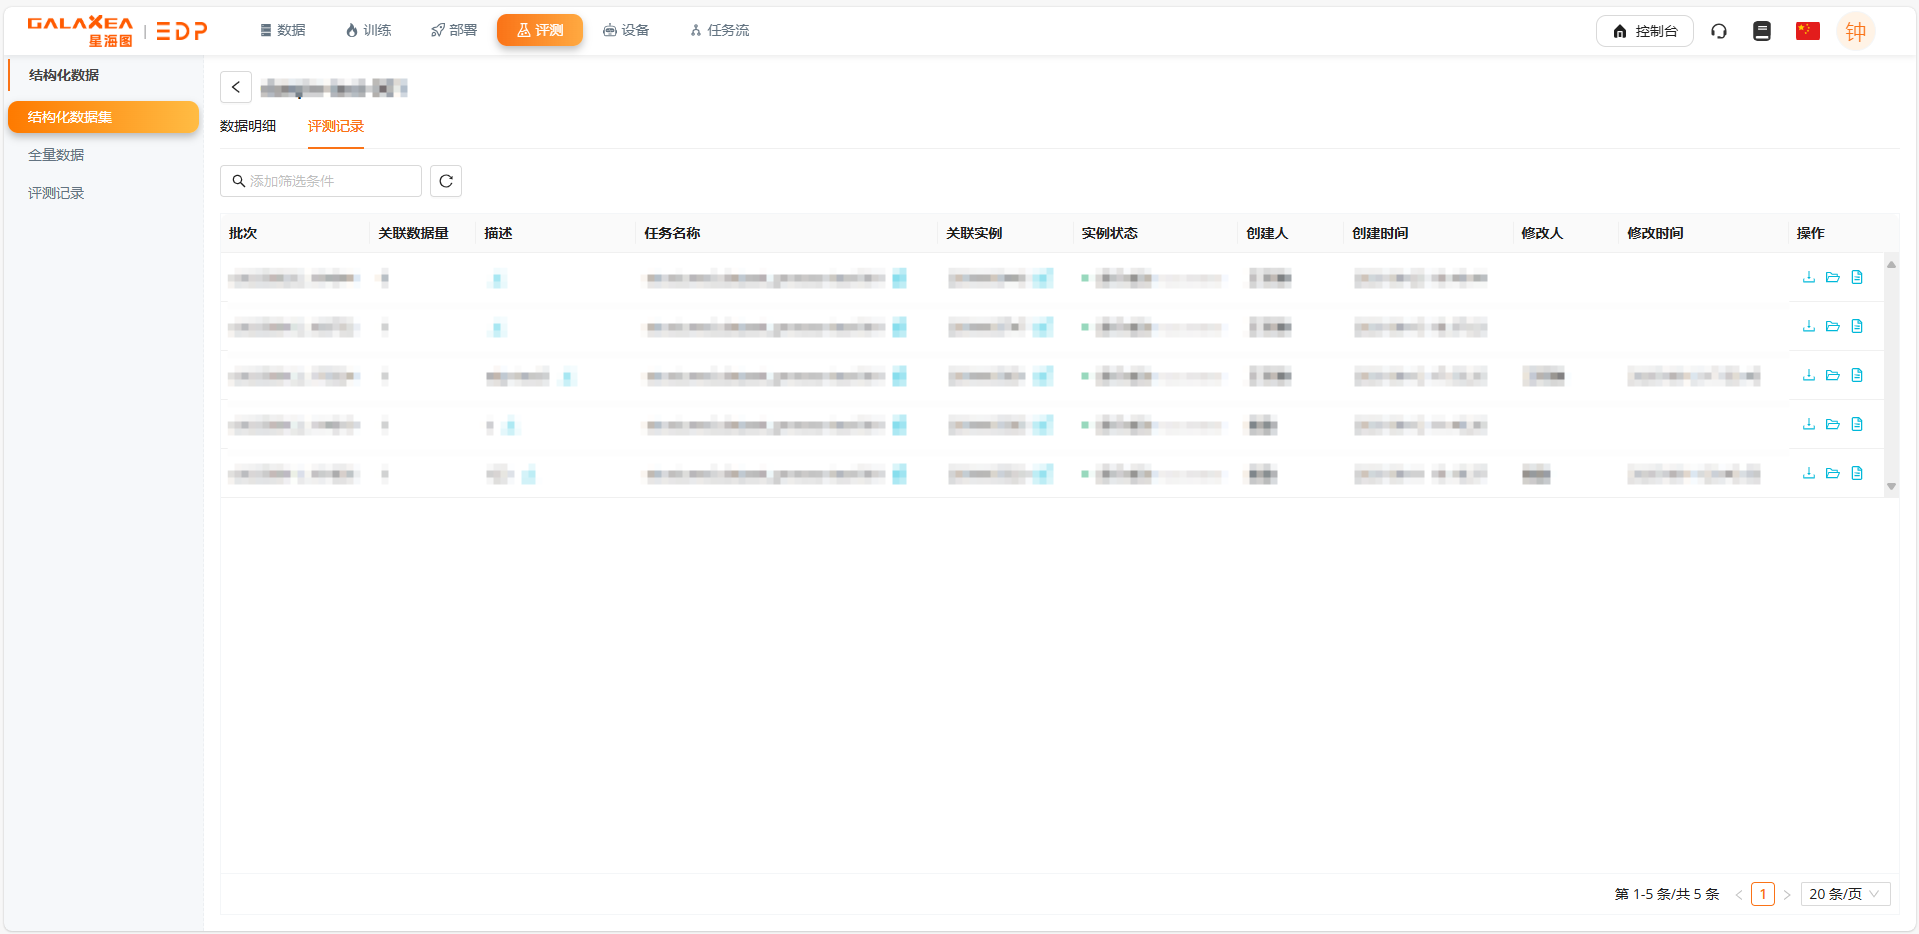Click the back arrow beside the dataset name
The height and width of the screenshot is (934, 1919).
pyautogui.click(x=236, y=87)
